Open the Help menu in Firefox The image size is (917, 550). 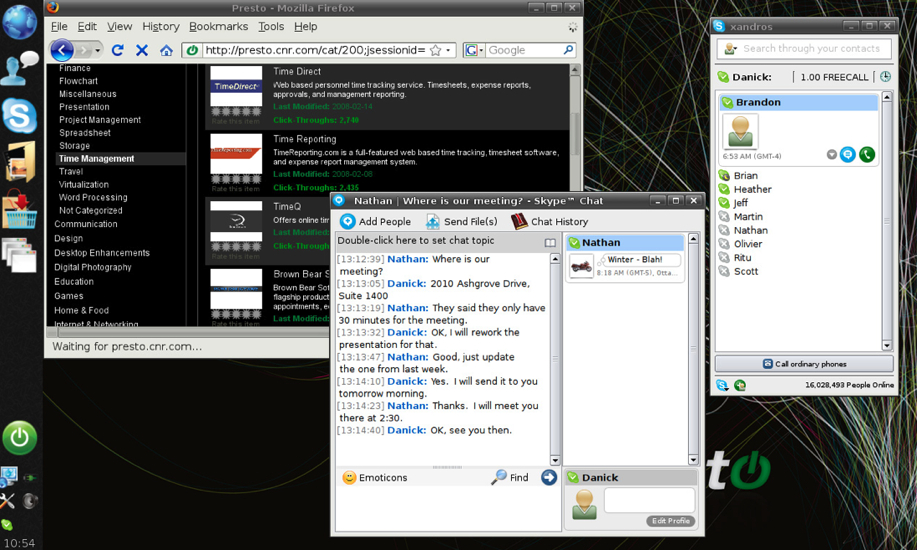[305, 26]
